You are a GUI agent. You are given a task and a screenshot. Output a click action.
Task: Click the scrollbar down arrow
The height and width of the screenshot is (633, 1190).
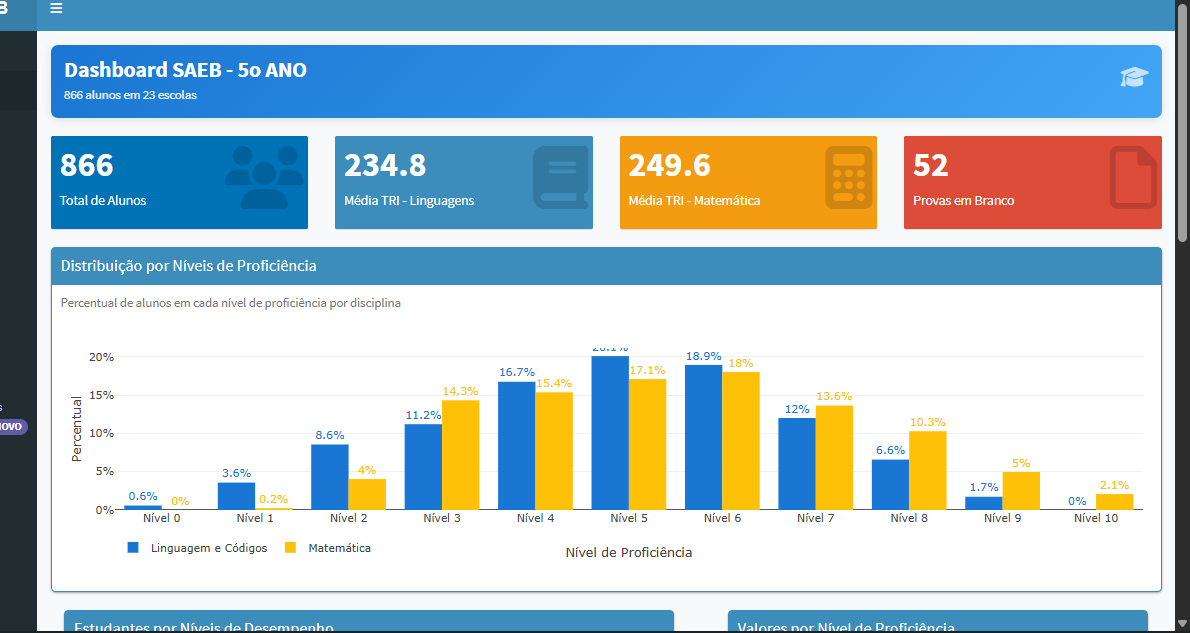click(1182, 625)
